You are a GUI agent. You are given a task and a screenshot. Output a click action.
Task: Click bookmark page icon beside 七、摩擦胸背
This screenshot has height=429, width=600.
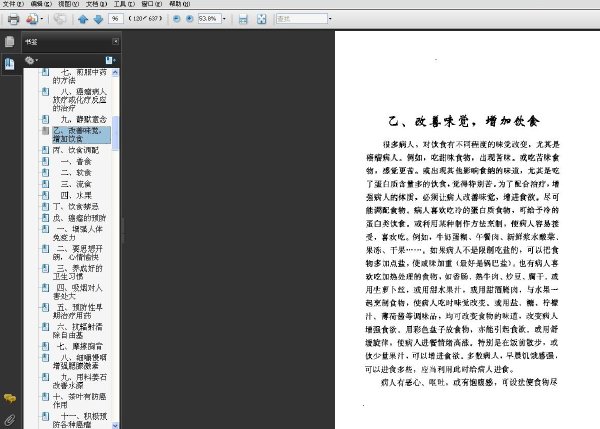tap(45, 346)
